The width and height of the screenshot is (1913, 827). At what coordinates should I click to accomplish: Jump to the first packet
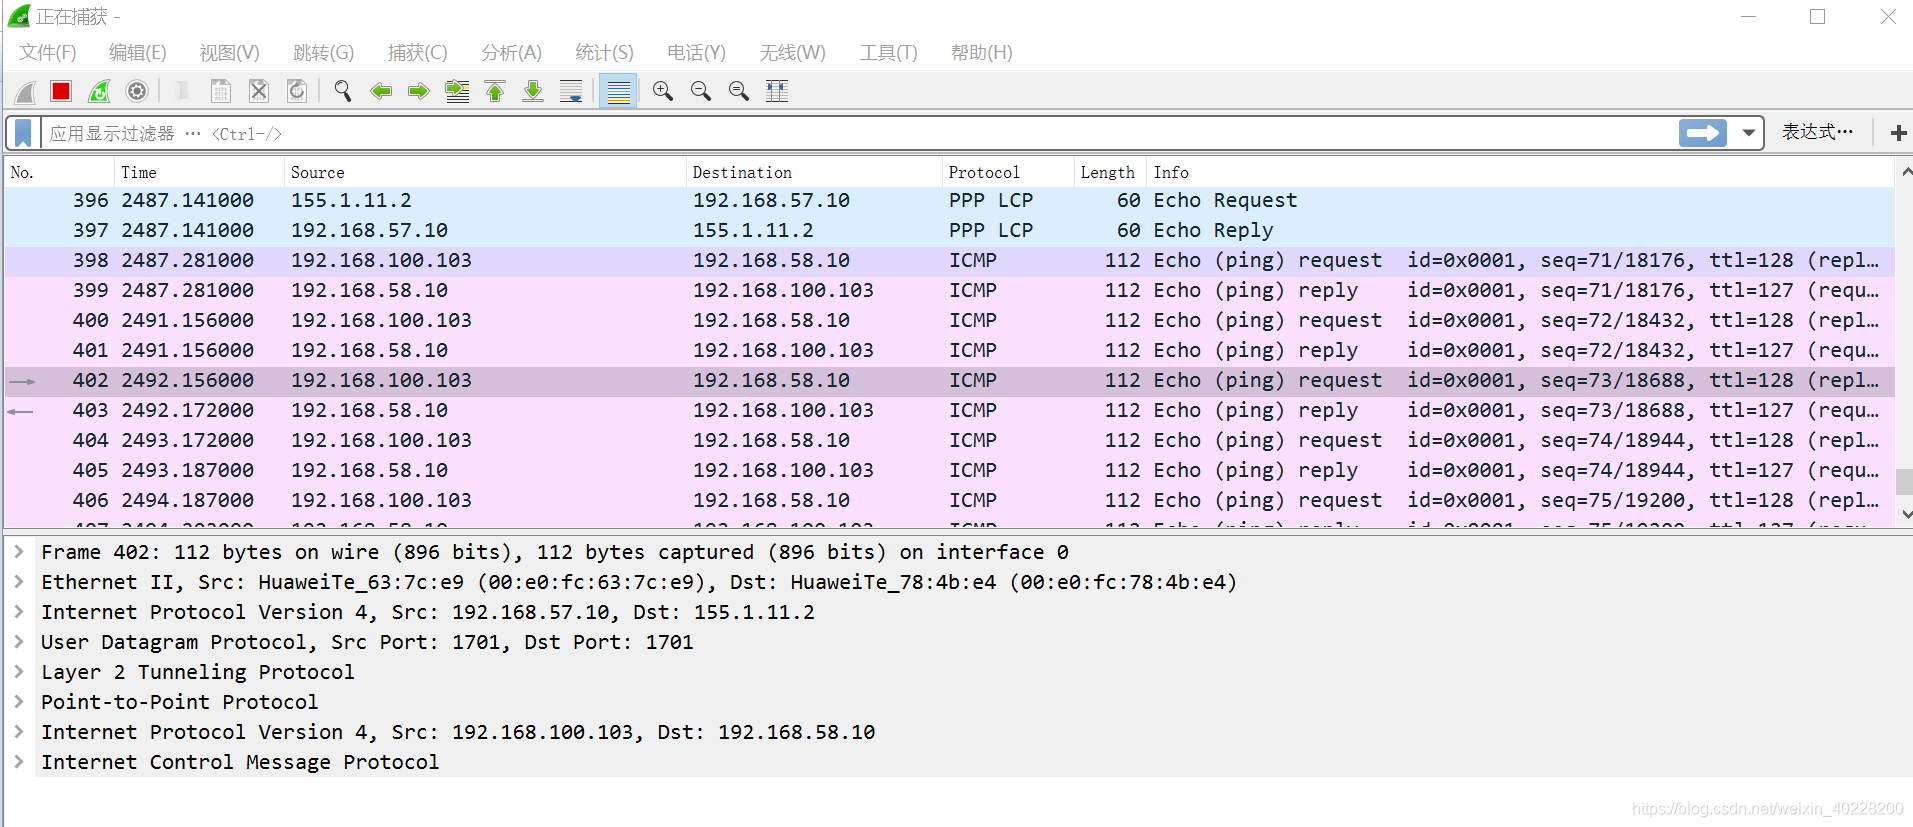click(x=495, y=92)
